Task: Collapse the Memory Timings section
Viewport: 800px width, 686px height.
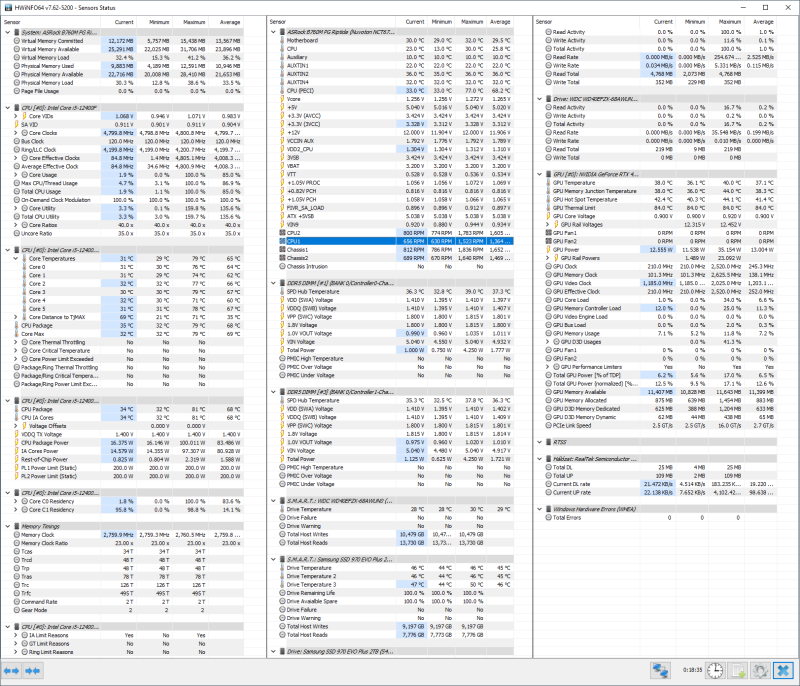Action: (8, 526)
